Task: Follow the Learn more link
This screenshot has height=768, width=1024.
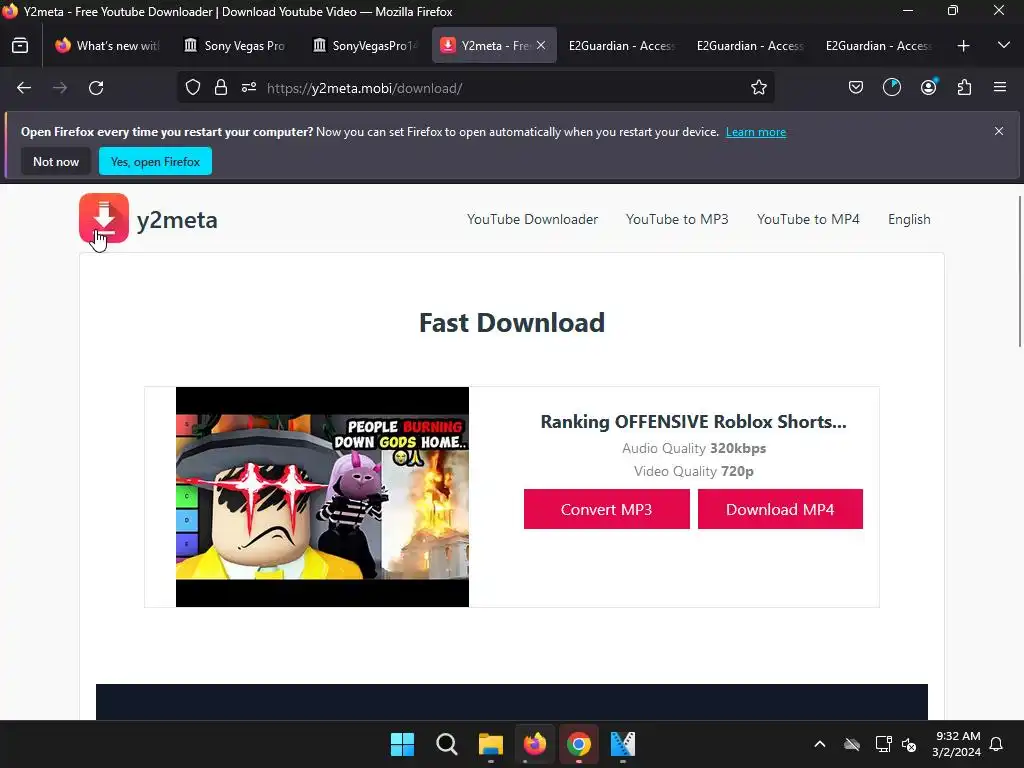Action: pyautogui.click(x=756, y=132)
